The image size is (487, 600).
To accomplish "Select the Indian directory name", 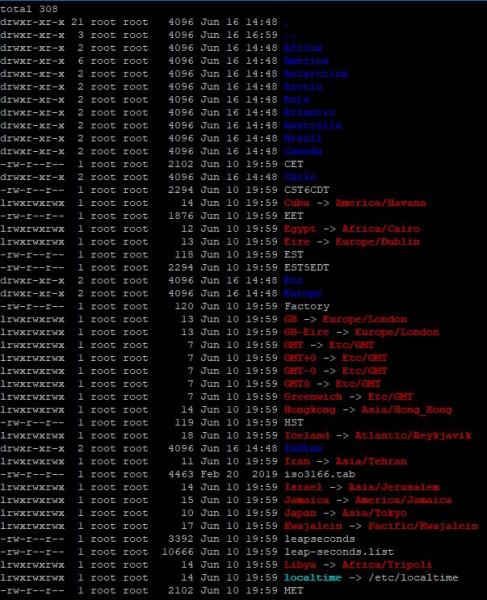I will pyautogui.click(x=303, y=448).
